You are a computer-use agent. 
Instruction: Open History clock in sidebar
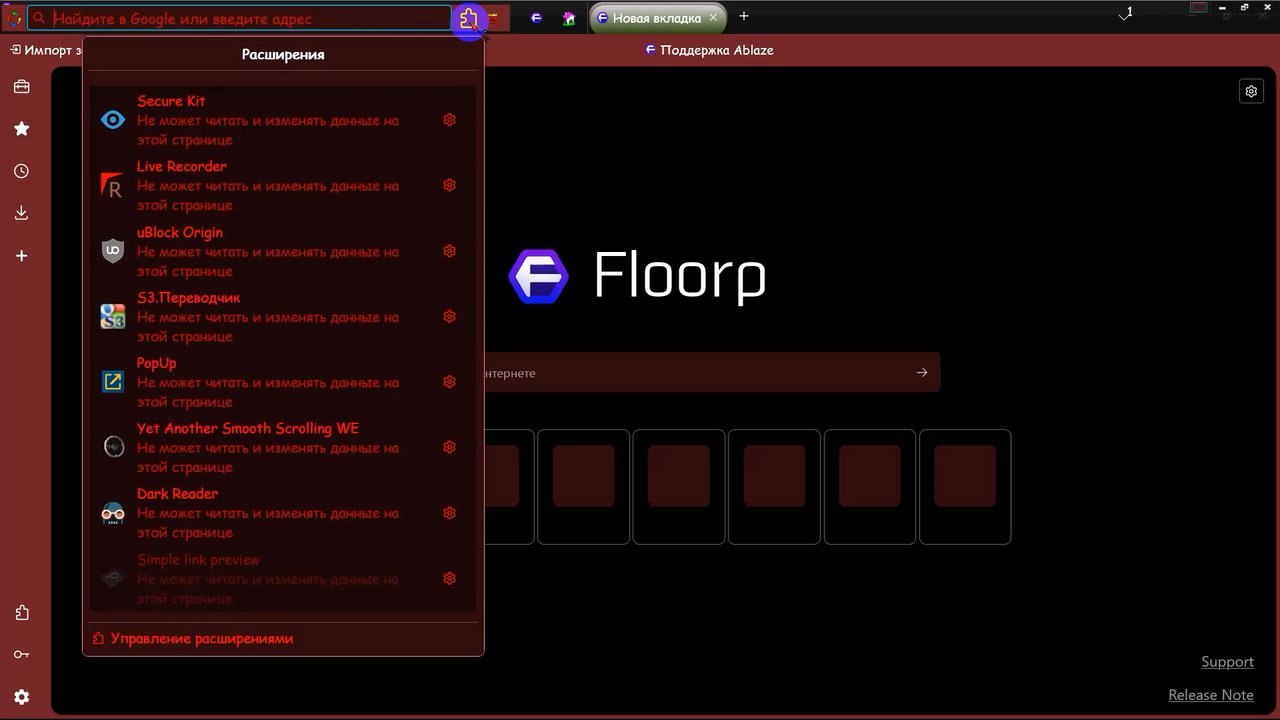point(21,171)
